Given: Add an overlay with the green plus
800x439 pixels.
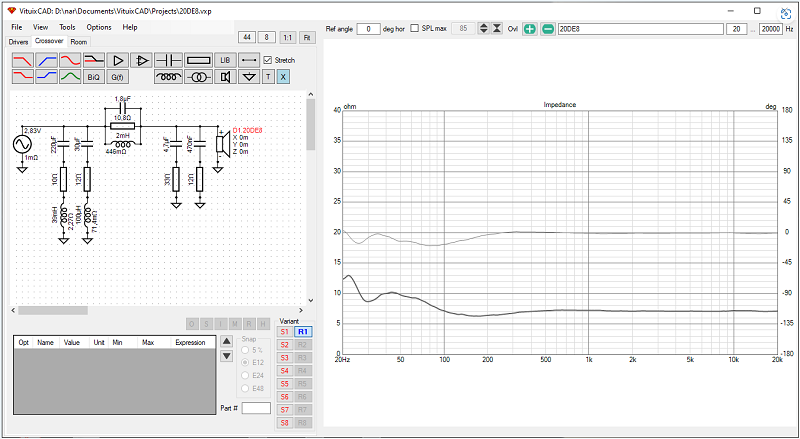Looking at the screenshot, I should [530, 29].
